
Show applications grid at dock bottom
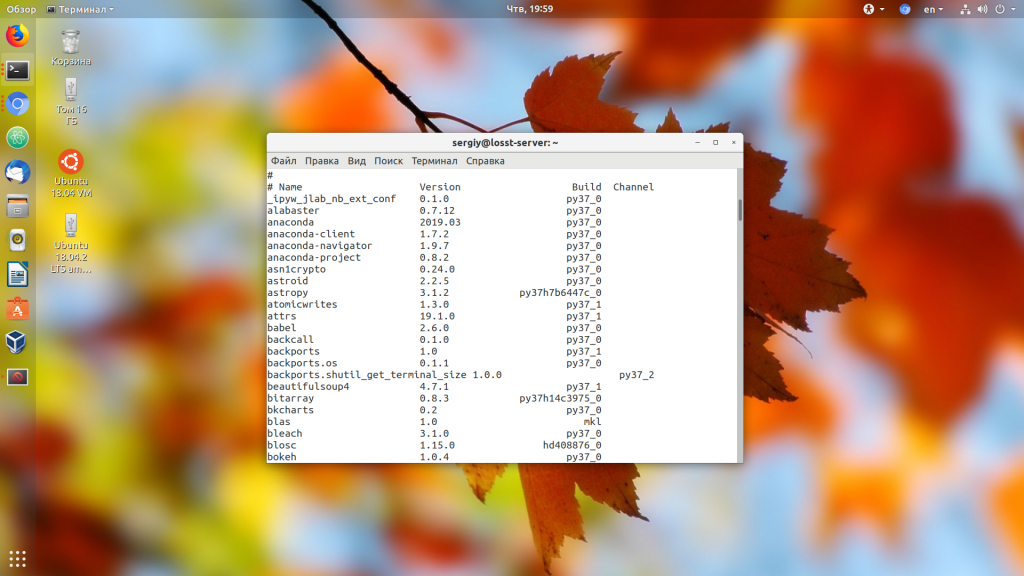click(x=17, y=558)
